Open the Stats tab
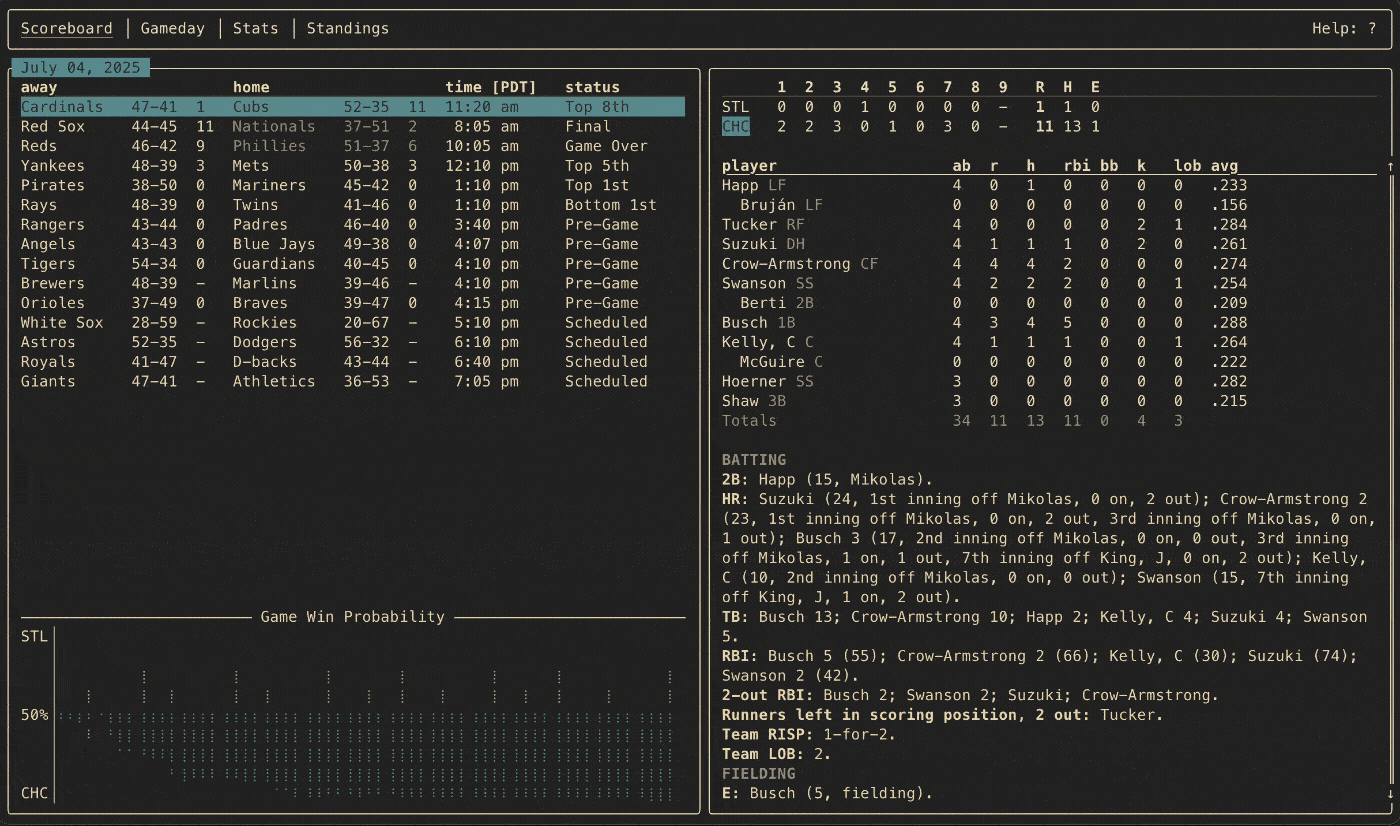The height and width of the screenshot is (826, 1400). [255, 28]
